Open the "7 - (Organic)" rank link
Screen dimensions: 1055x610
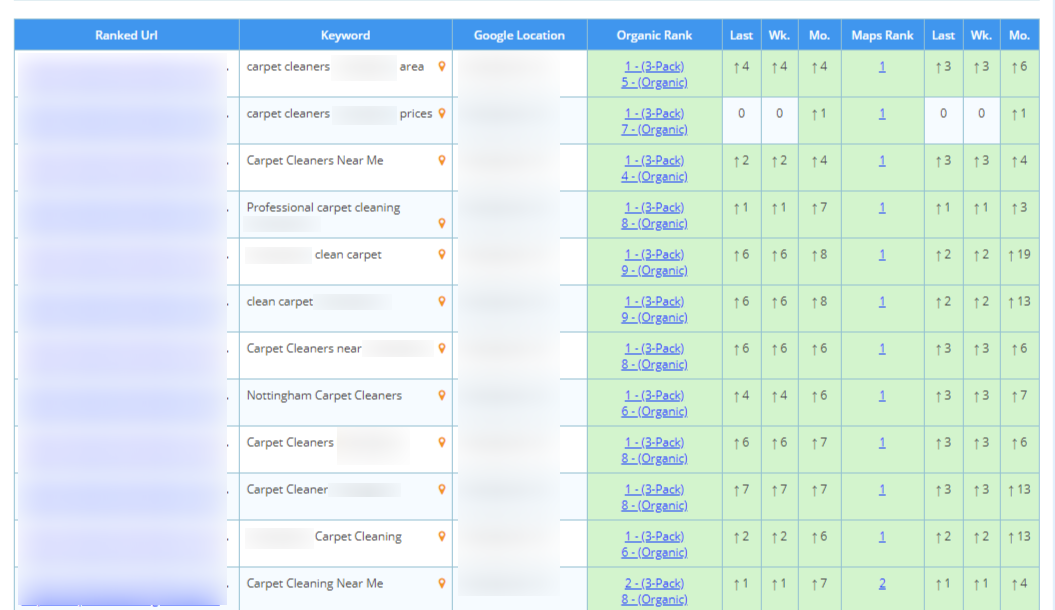click(654, 130)
